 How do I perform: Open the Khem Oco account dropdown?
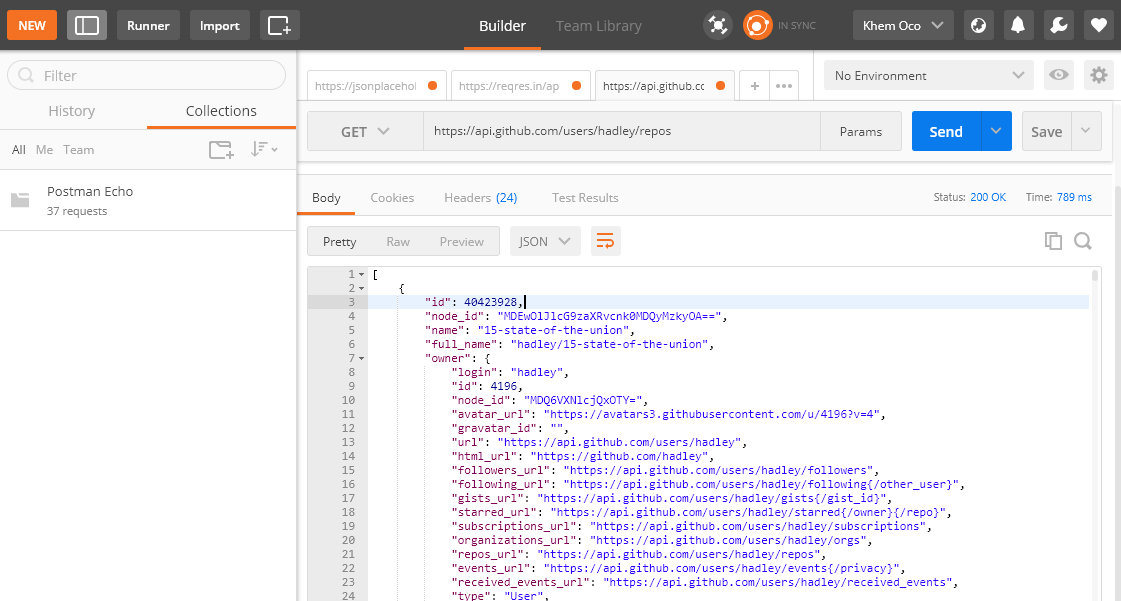(901, 25)
